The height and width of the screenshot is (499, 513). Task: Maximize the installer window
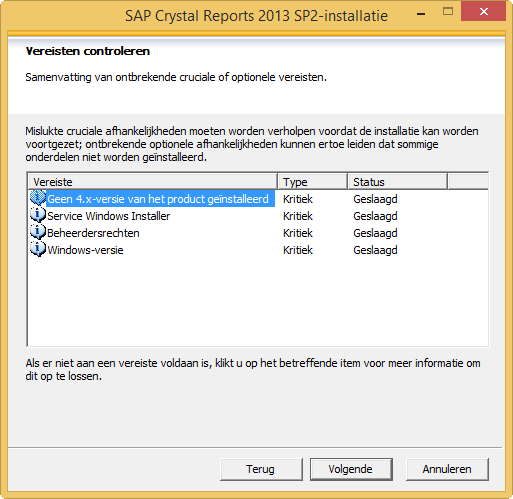coord(448,13)
